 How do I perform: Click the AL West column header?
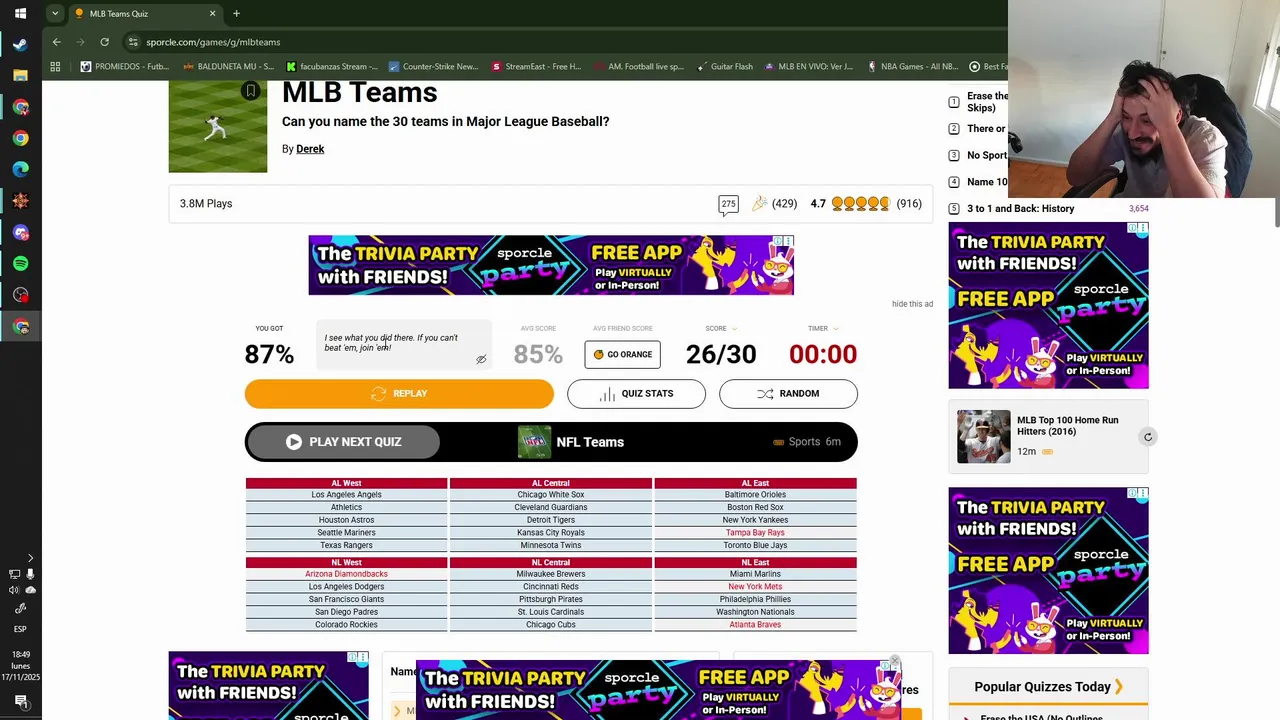pos(346,483)
